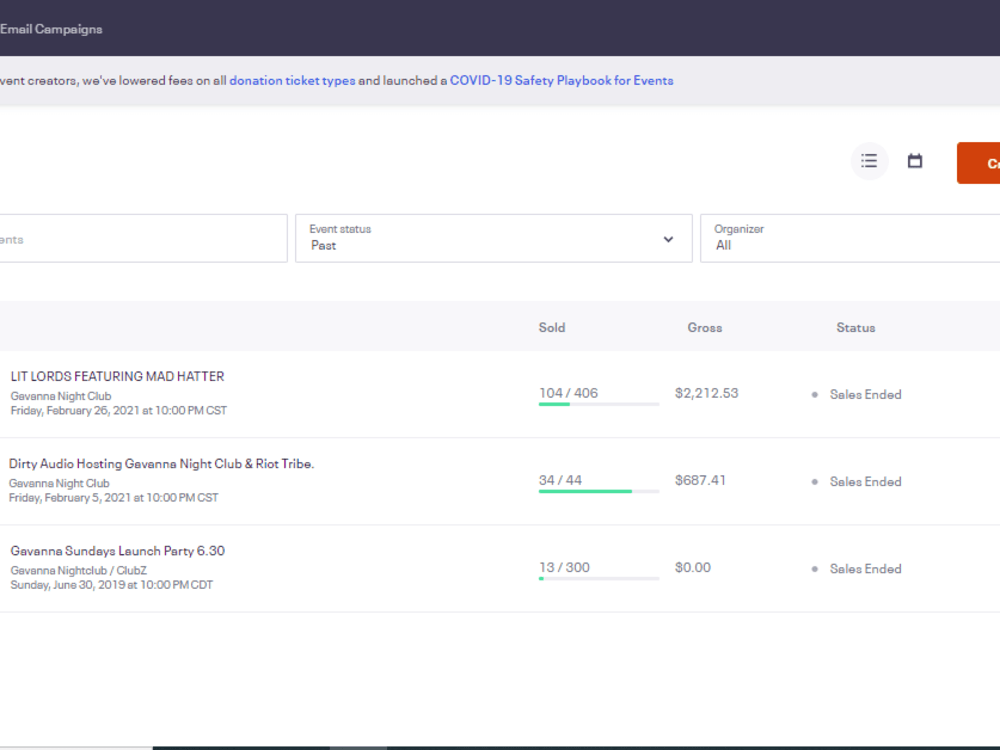
Task: Open the Email Campaigns menu item
Action: coord(51,29)
